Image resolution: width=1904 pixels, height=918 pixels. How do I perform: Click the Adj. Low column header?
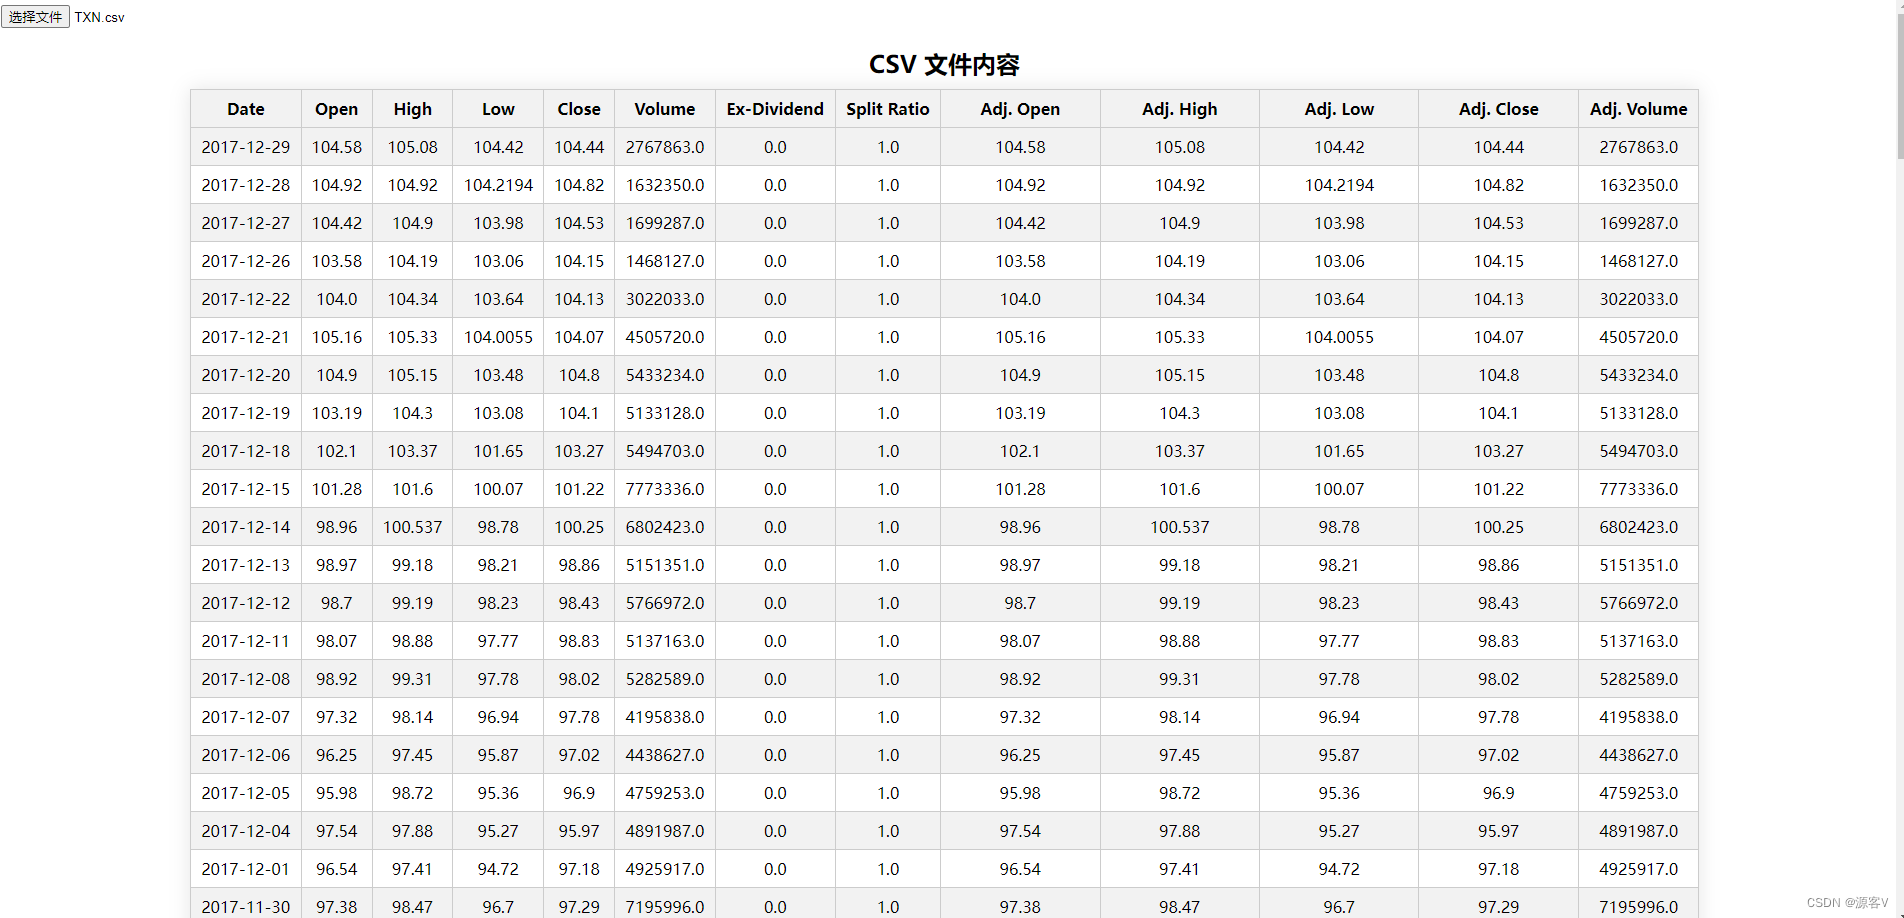tap(1339, 109)
